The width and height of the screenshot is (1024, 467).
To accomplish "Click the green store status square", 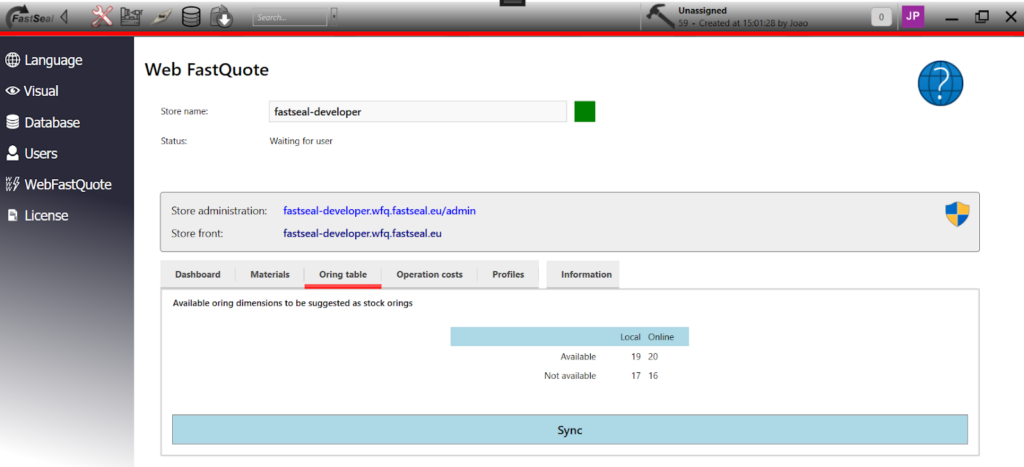I will pos(585,111).
